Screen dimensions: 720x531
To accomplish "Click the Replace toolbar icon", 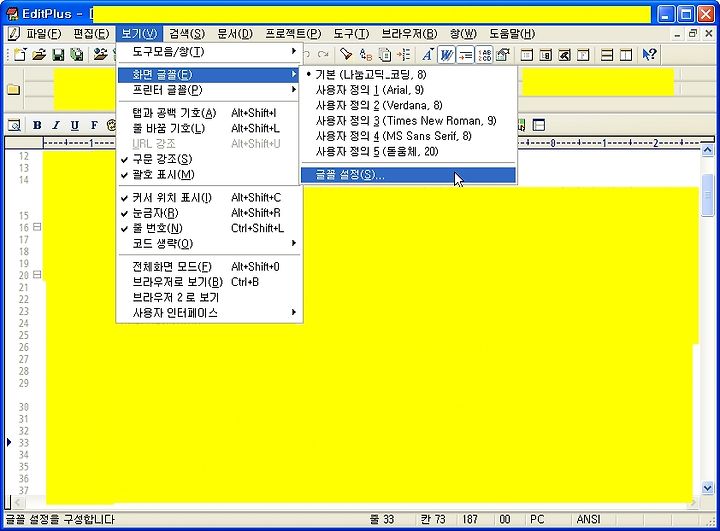I will 366,55.
